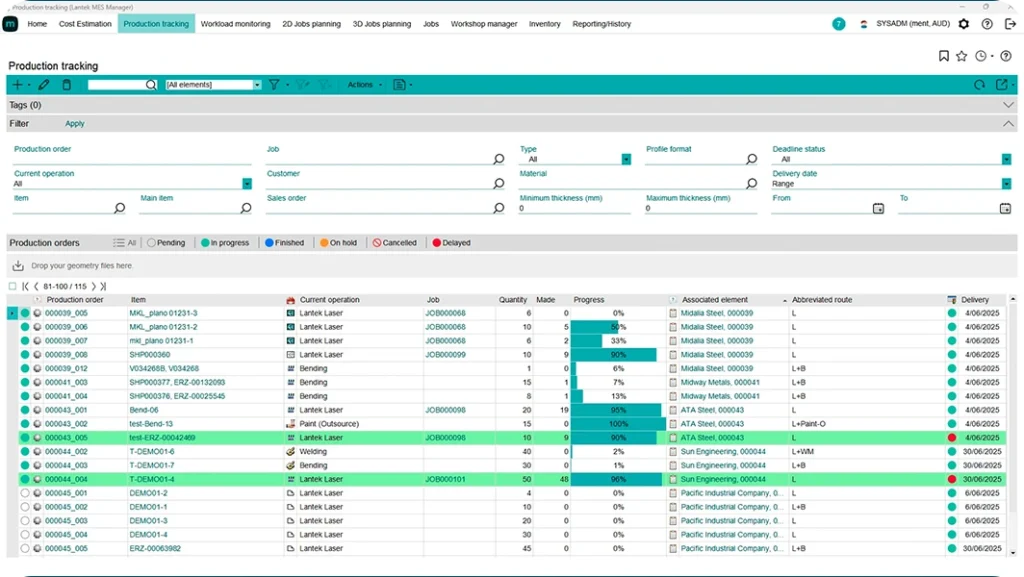Click the delete trash icon in toolbar

pos(67,85)
